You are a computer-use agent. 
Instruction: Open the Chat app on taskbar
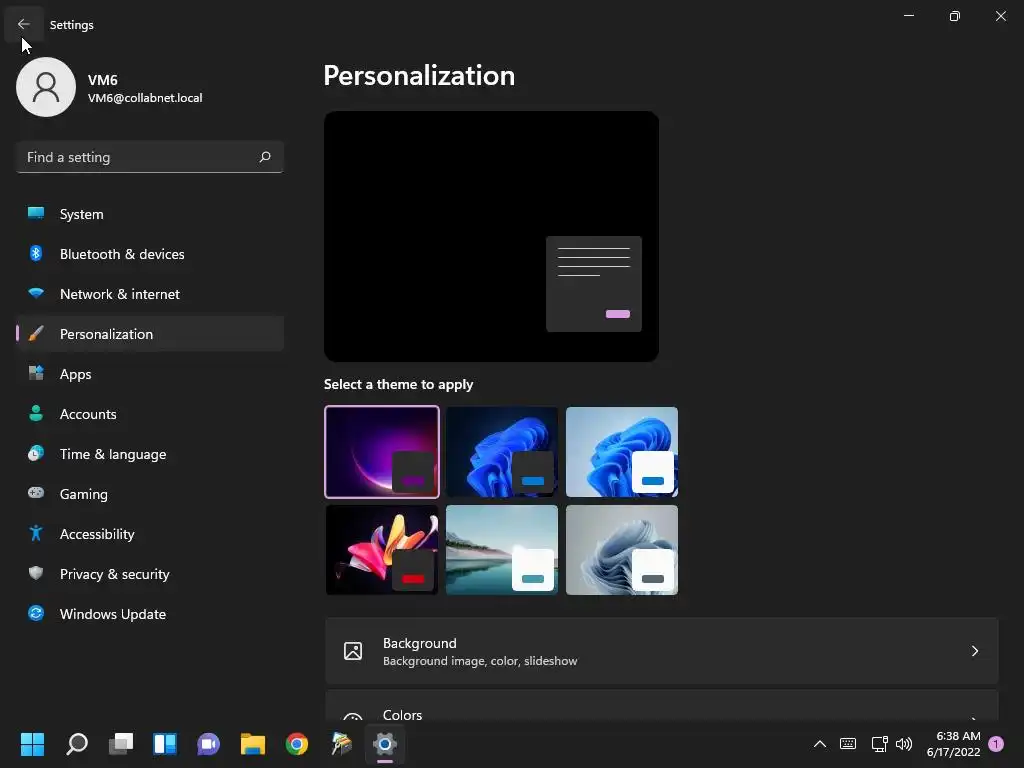pyautogui.click(x=208, y=744)
